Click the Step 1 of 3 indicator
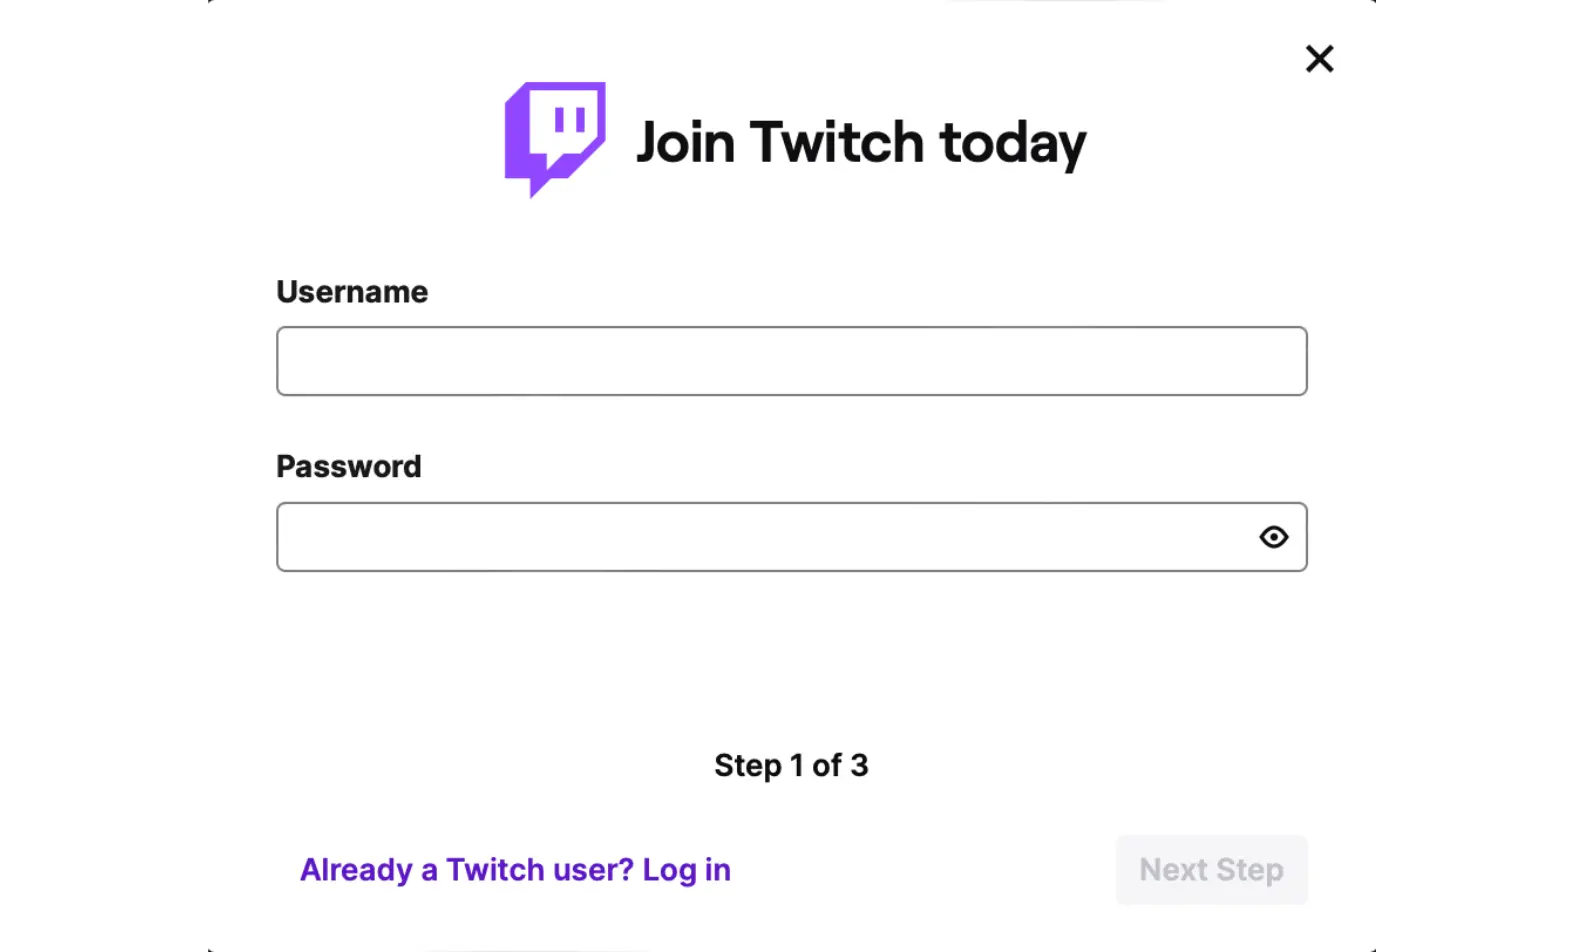 tap(791, 765)
